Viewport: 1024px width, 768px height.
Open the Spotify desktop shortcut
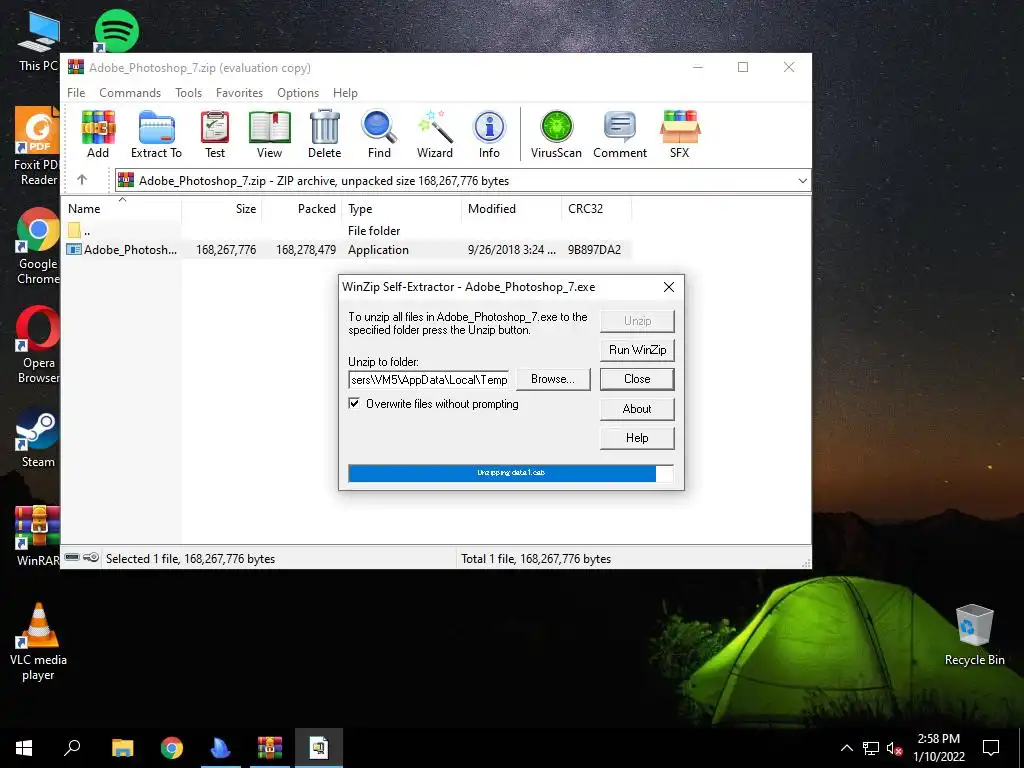tap(116, 31)
